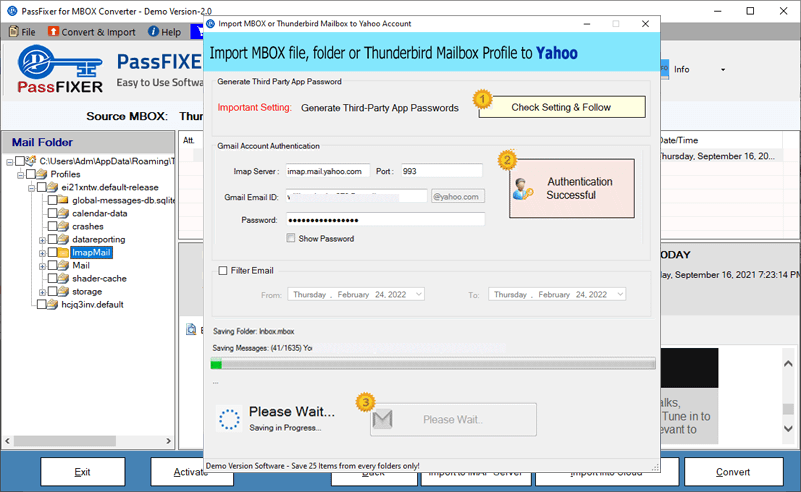This screenshot has width=801, height=492.
Task: Click the blue Help info icon
Action: coord(153,31)
